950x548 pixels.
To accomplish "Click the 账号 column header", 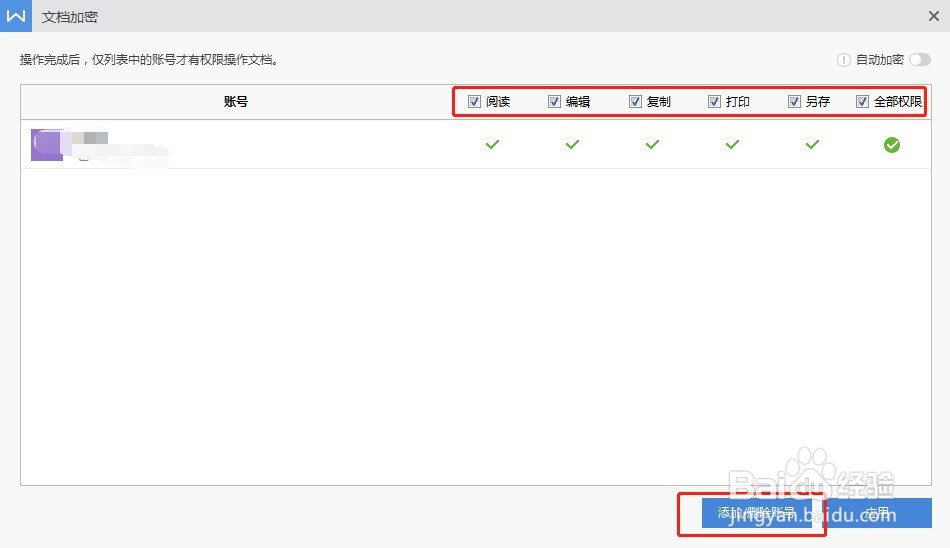I will [236, 101].
